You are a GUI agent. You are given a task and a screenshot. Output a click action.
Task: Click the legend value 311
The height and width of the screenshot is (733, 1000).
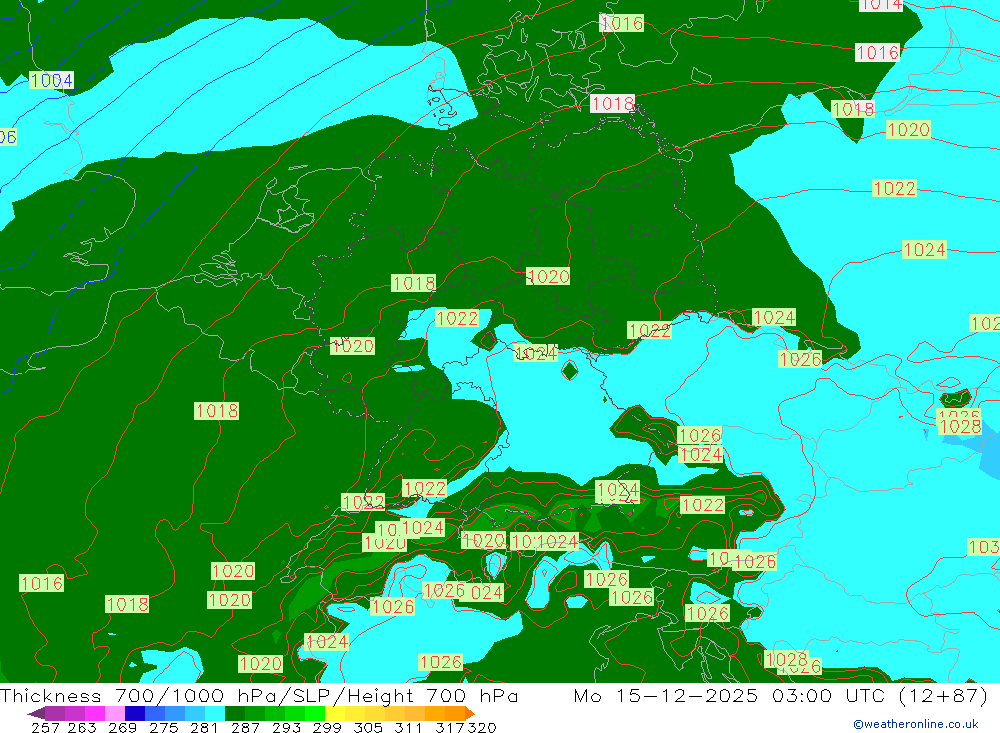click(x=408, y=727)
